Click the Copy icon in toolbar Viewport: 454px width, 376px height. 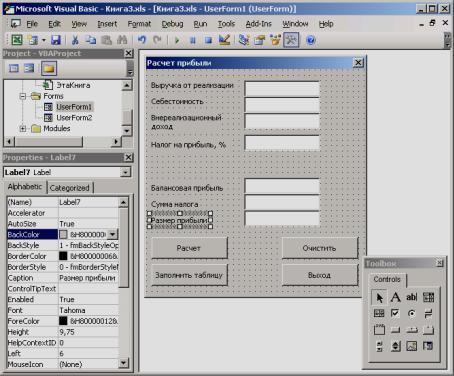tap(91, 40)
